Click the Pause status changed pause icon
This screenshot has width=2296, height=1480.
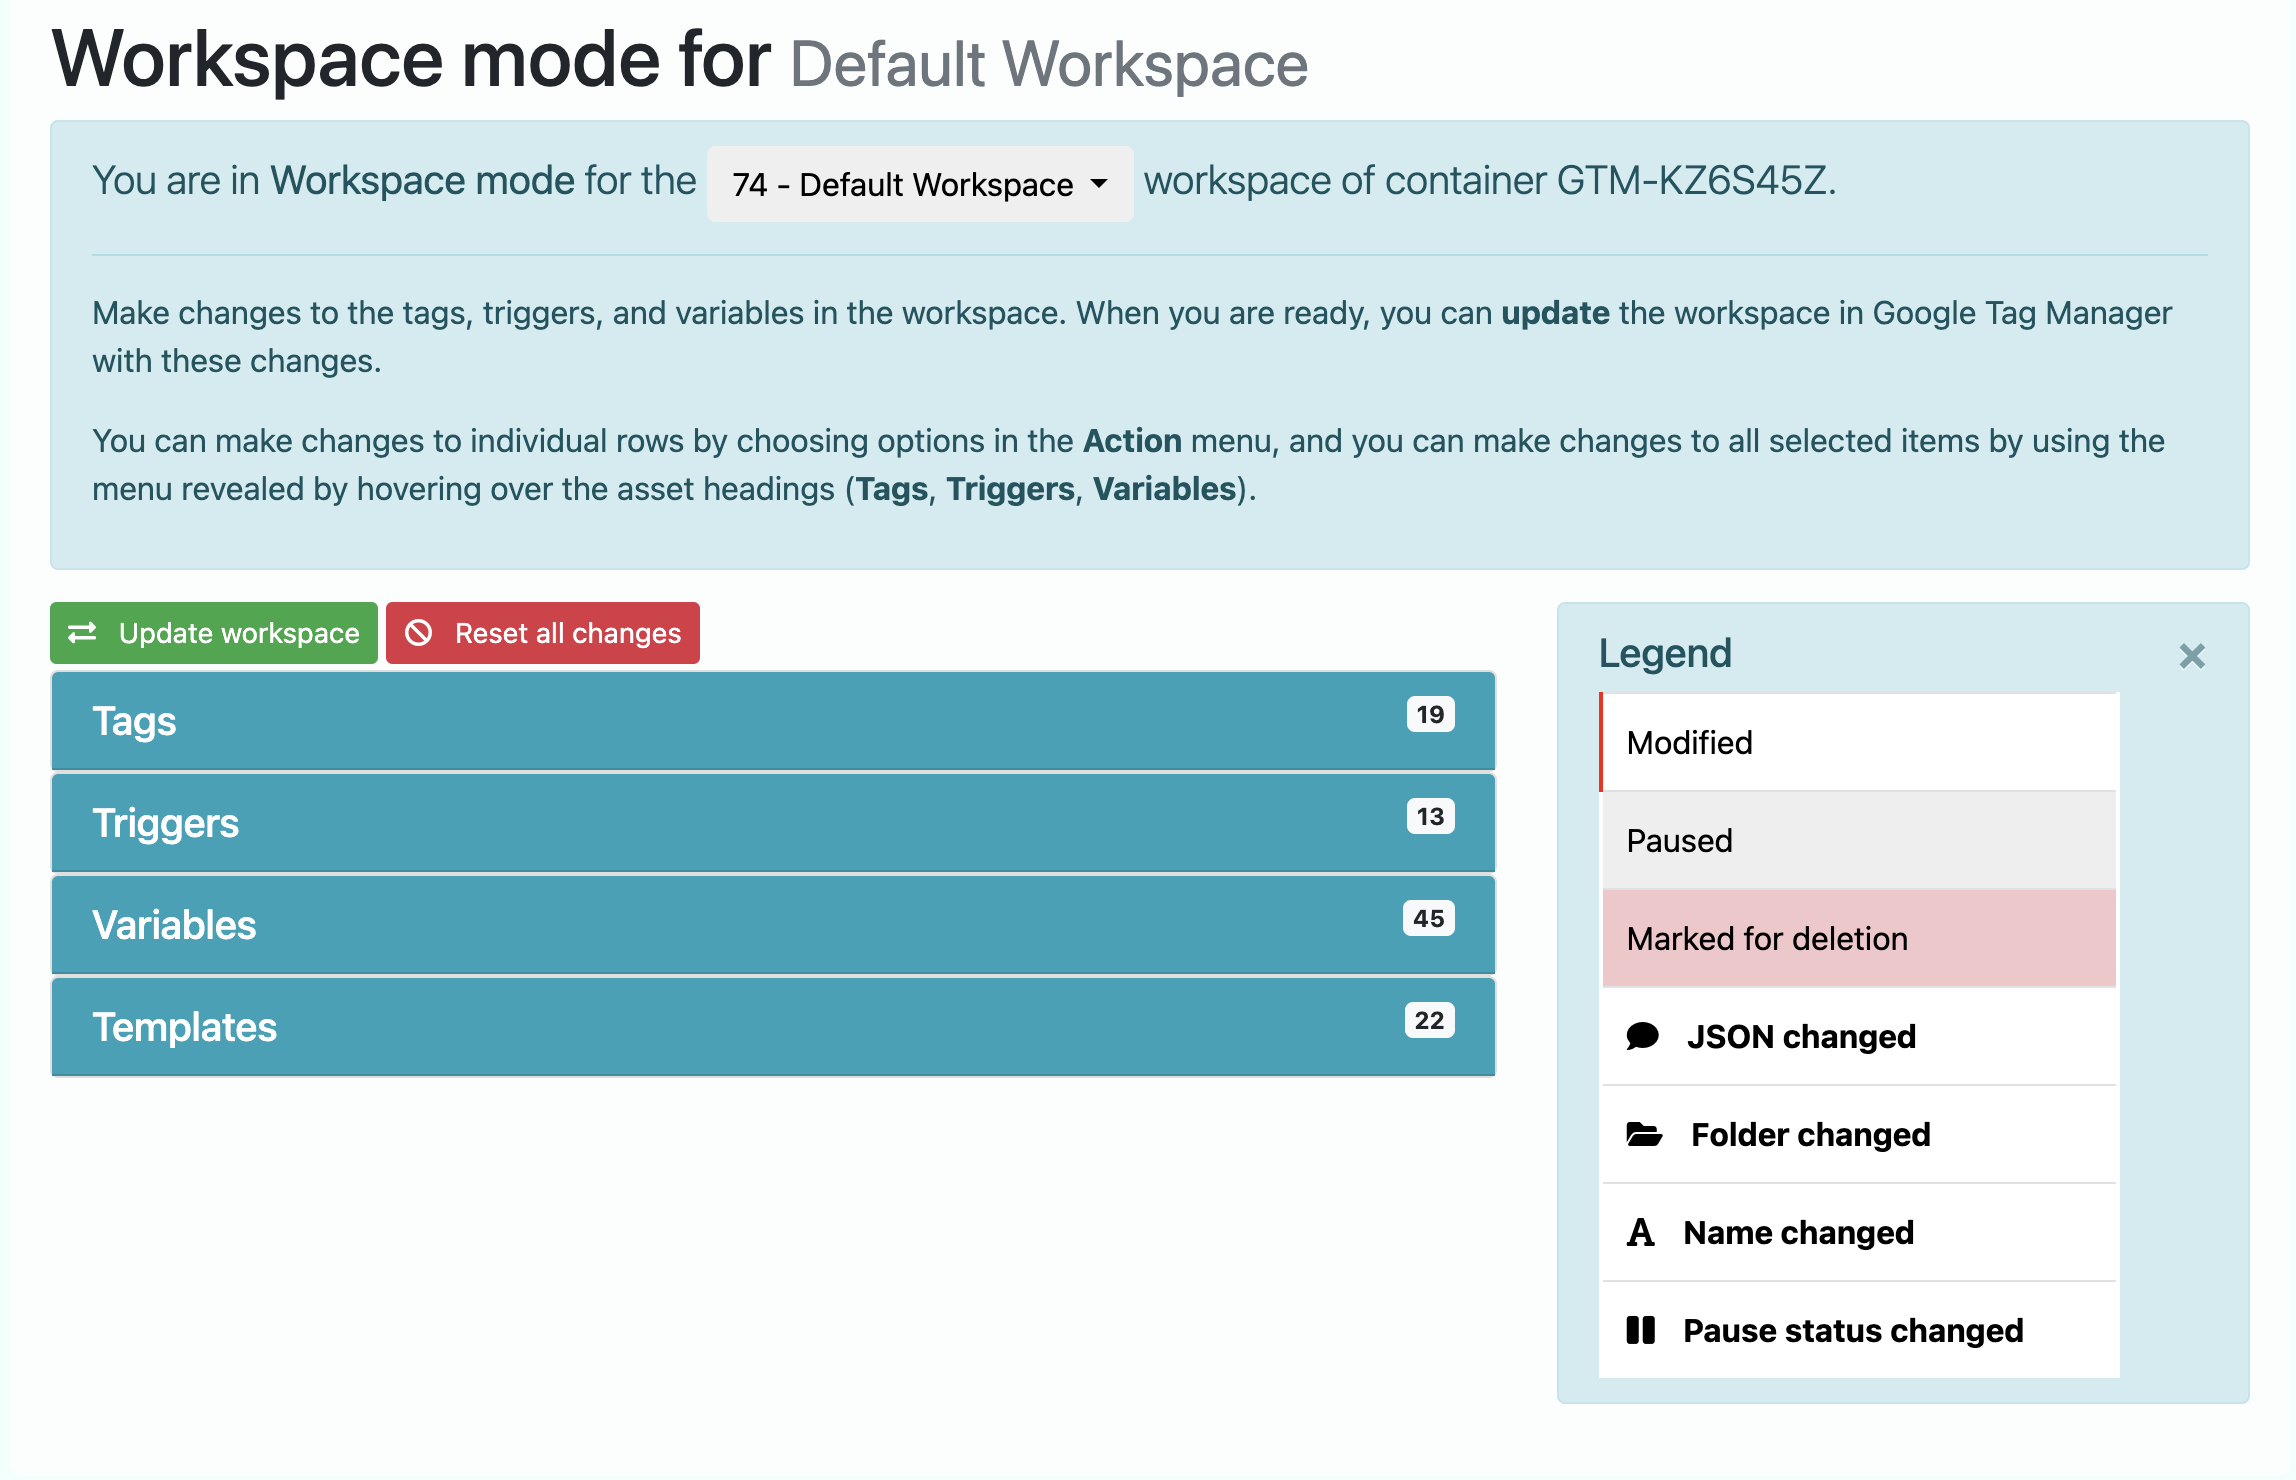(x=1641, y=1330)
